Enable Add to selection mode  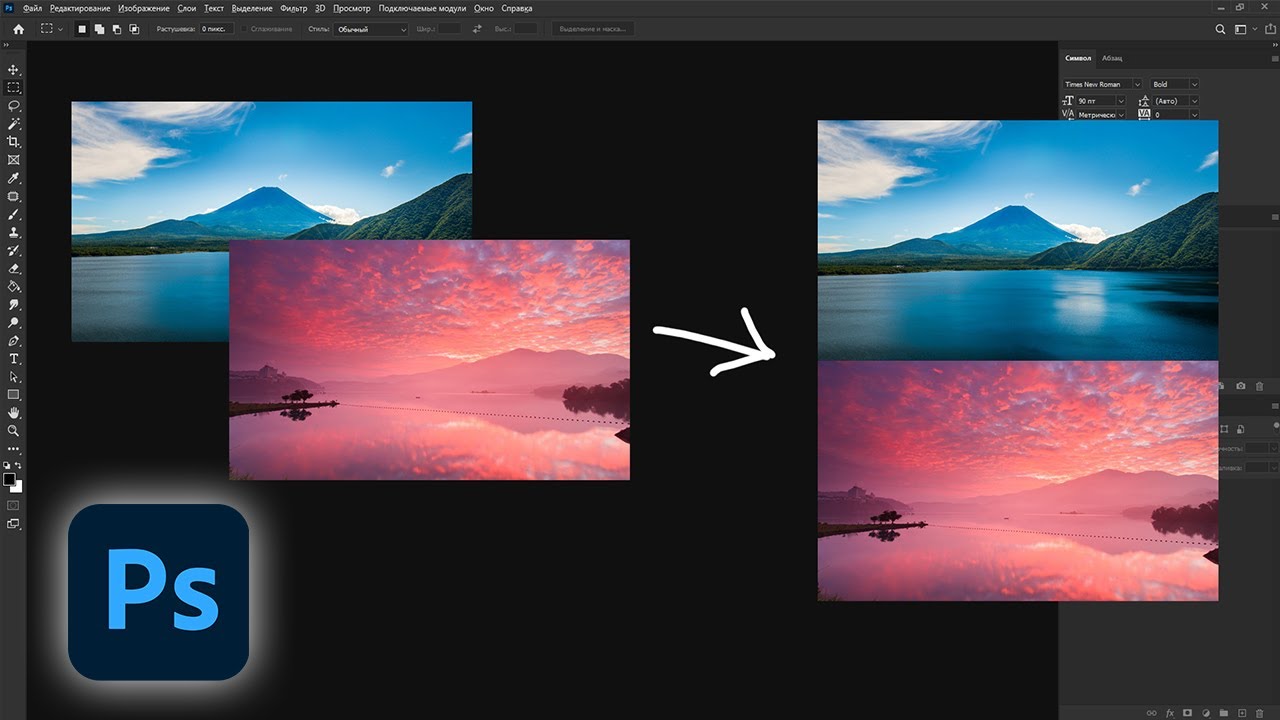(100, 29)
